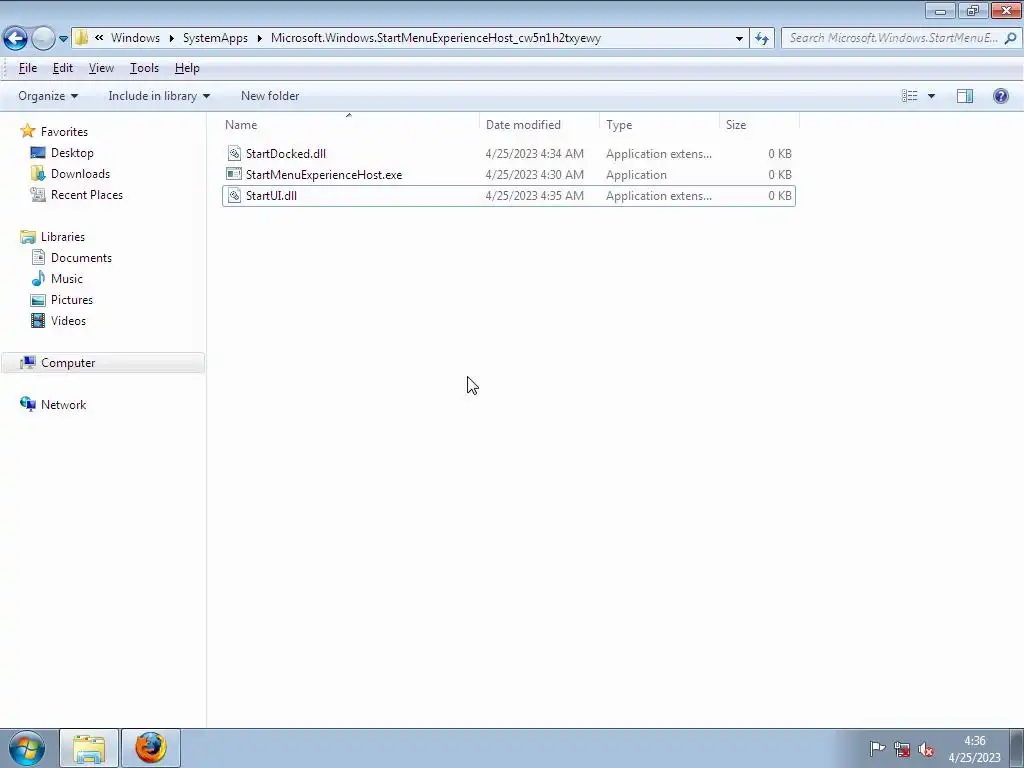Click the Computer icon in sidebar

click(27, 362)
